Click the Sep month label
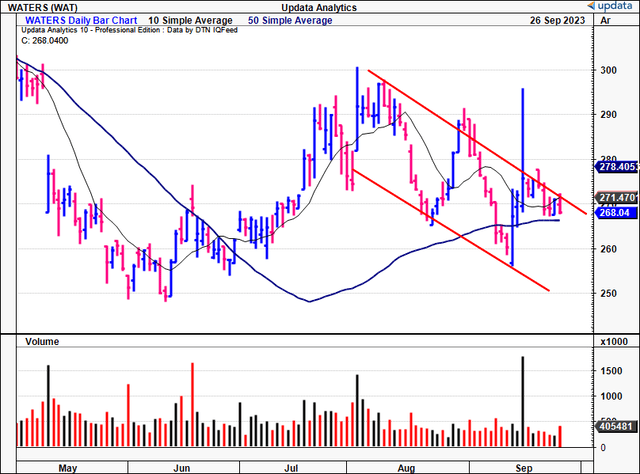The width and height of the screenshot is (640, 474). pos(524,468)
